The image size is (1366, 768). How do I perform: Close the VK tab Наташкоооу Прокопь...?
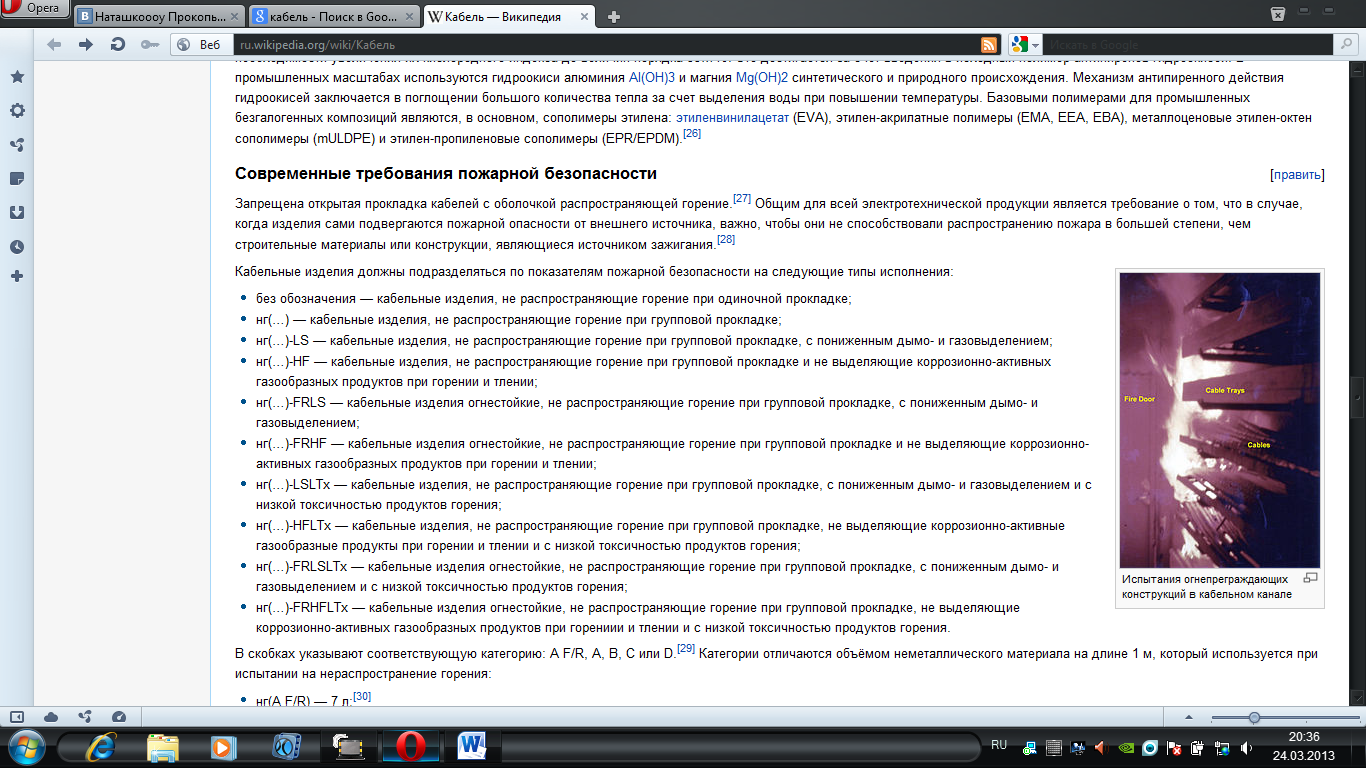235,16
